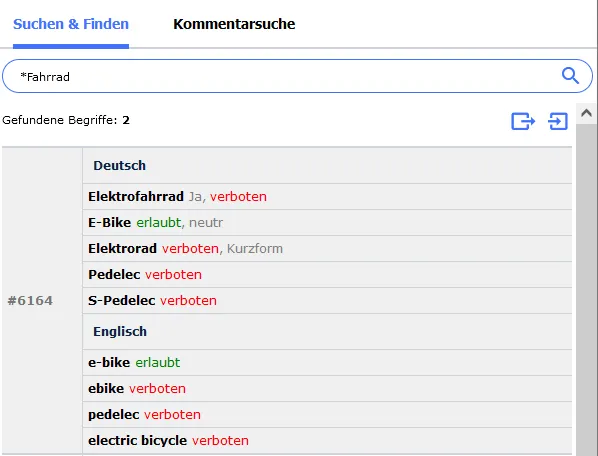Image resolution: width=598 pixels, height=456 pixels.
Task: Select the term Elektrofahrrad
Action: click(x=136, y=197)
